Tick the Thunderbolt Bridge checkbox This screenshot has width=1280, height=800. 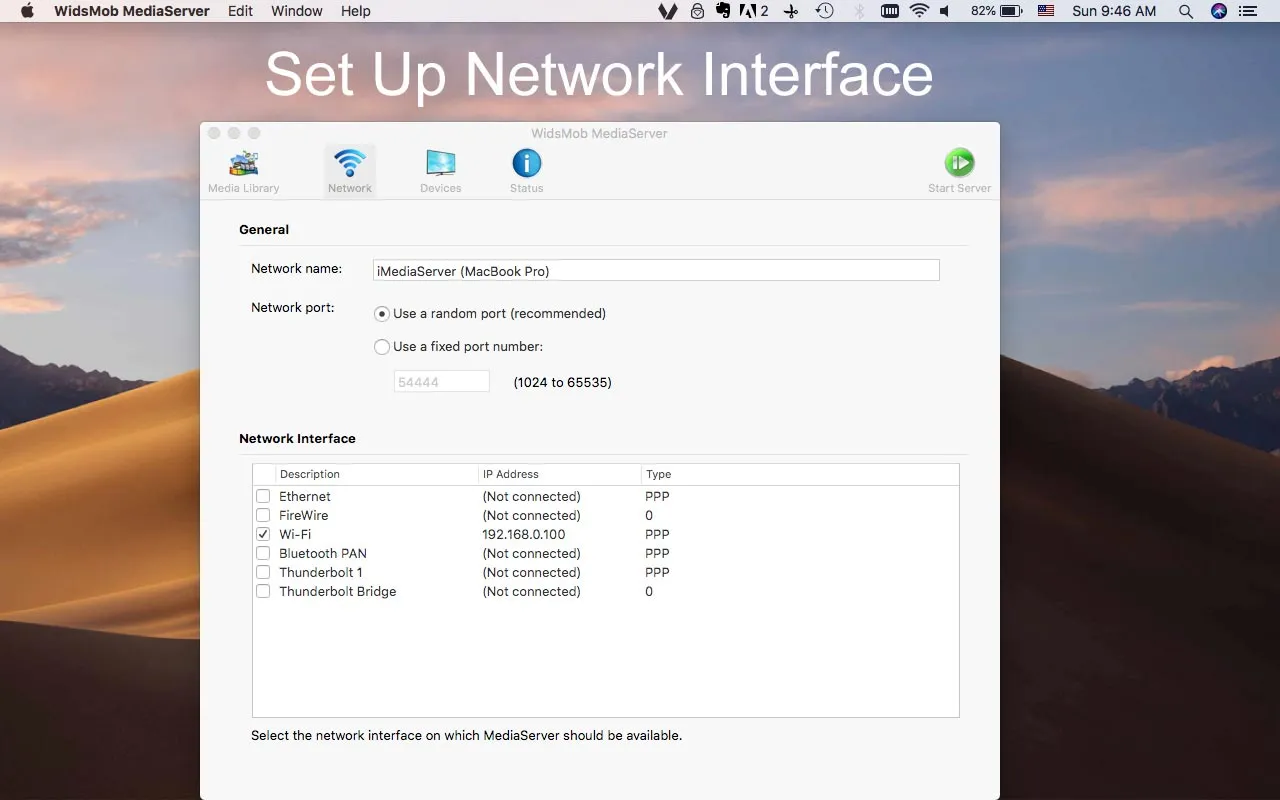pyautogui.click(x=263, y=591)
